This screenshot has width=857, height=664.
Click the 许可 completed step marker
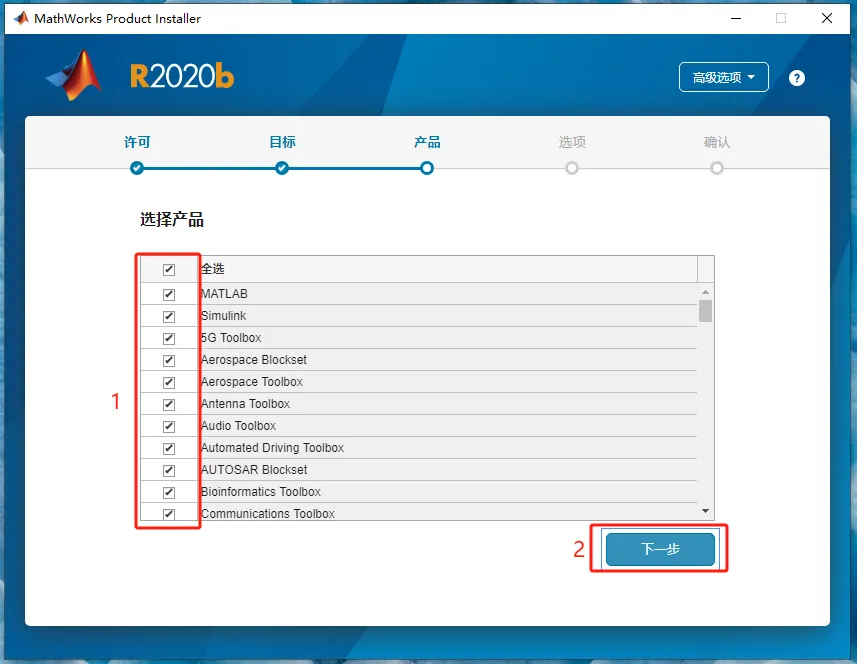(x=137, y=168)
